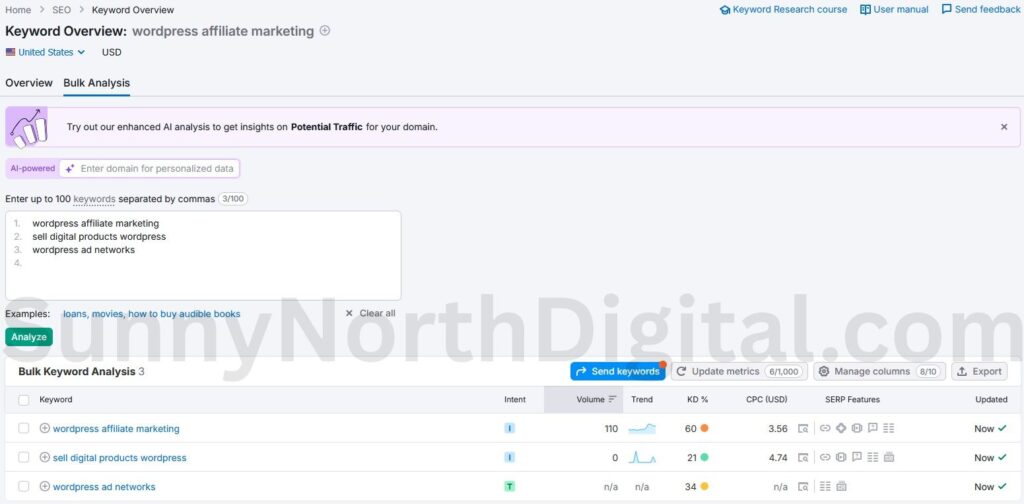Go to Home breadcrumb
Viewport: 1024px width, 504px height.
click(x=18, y=10)
